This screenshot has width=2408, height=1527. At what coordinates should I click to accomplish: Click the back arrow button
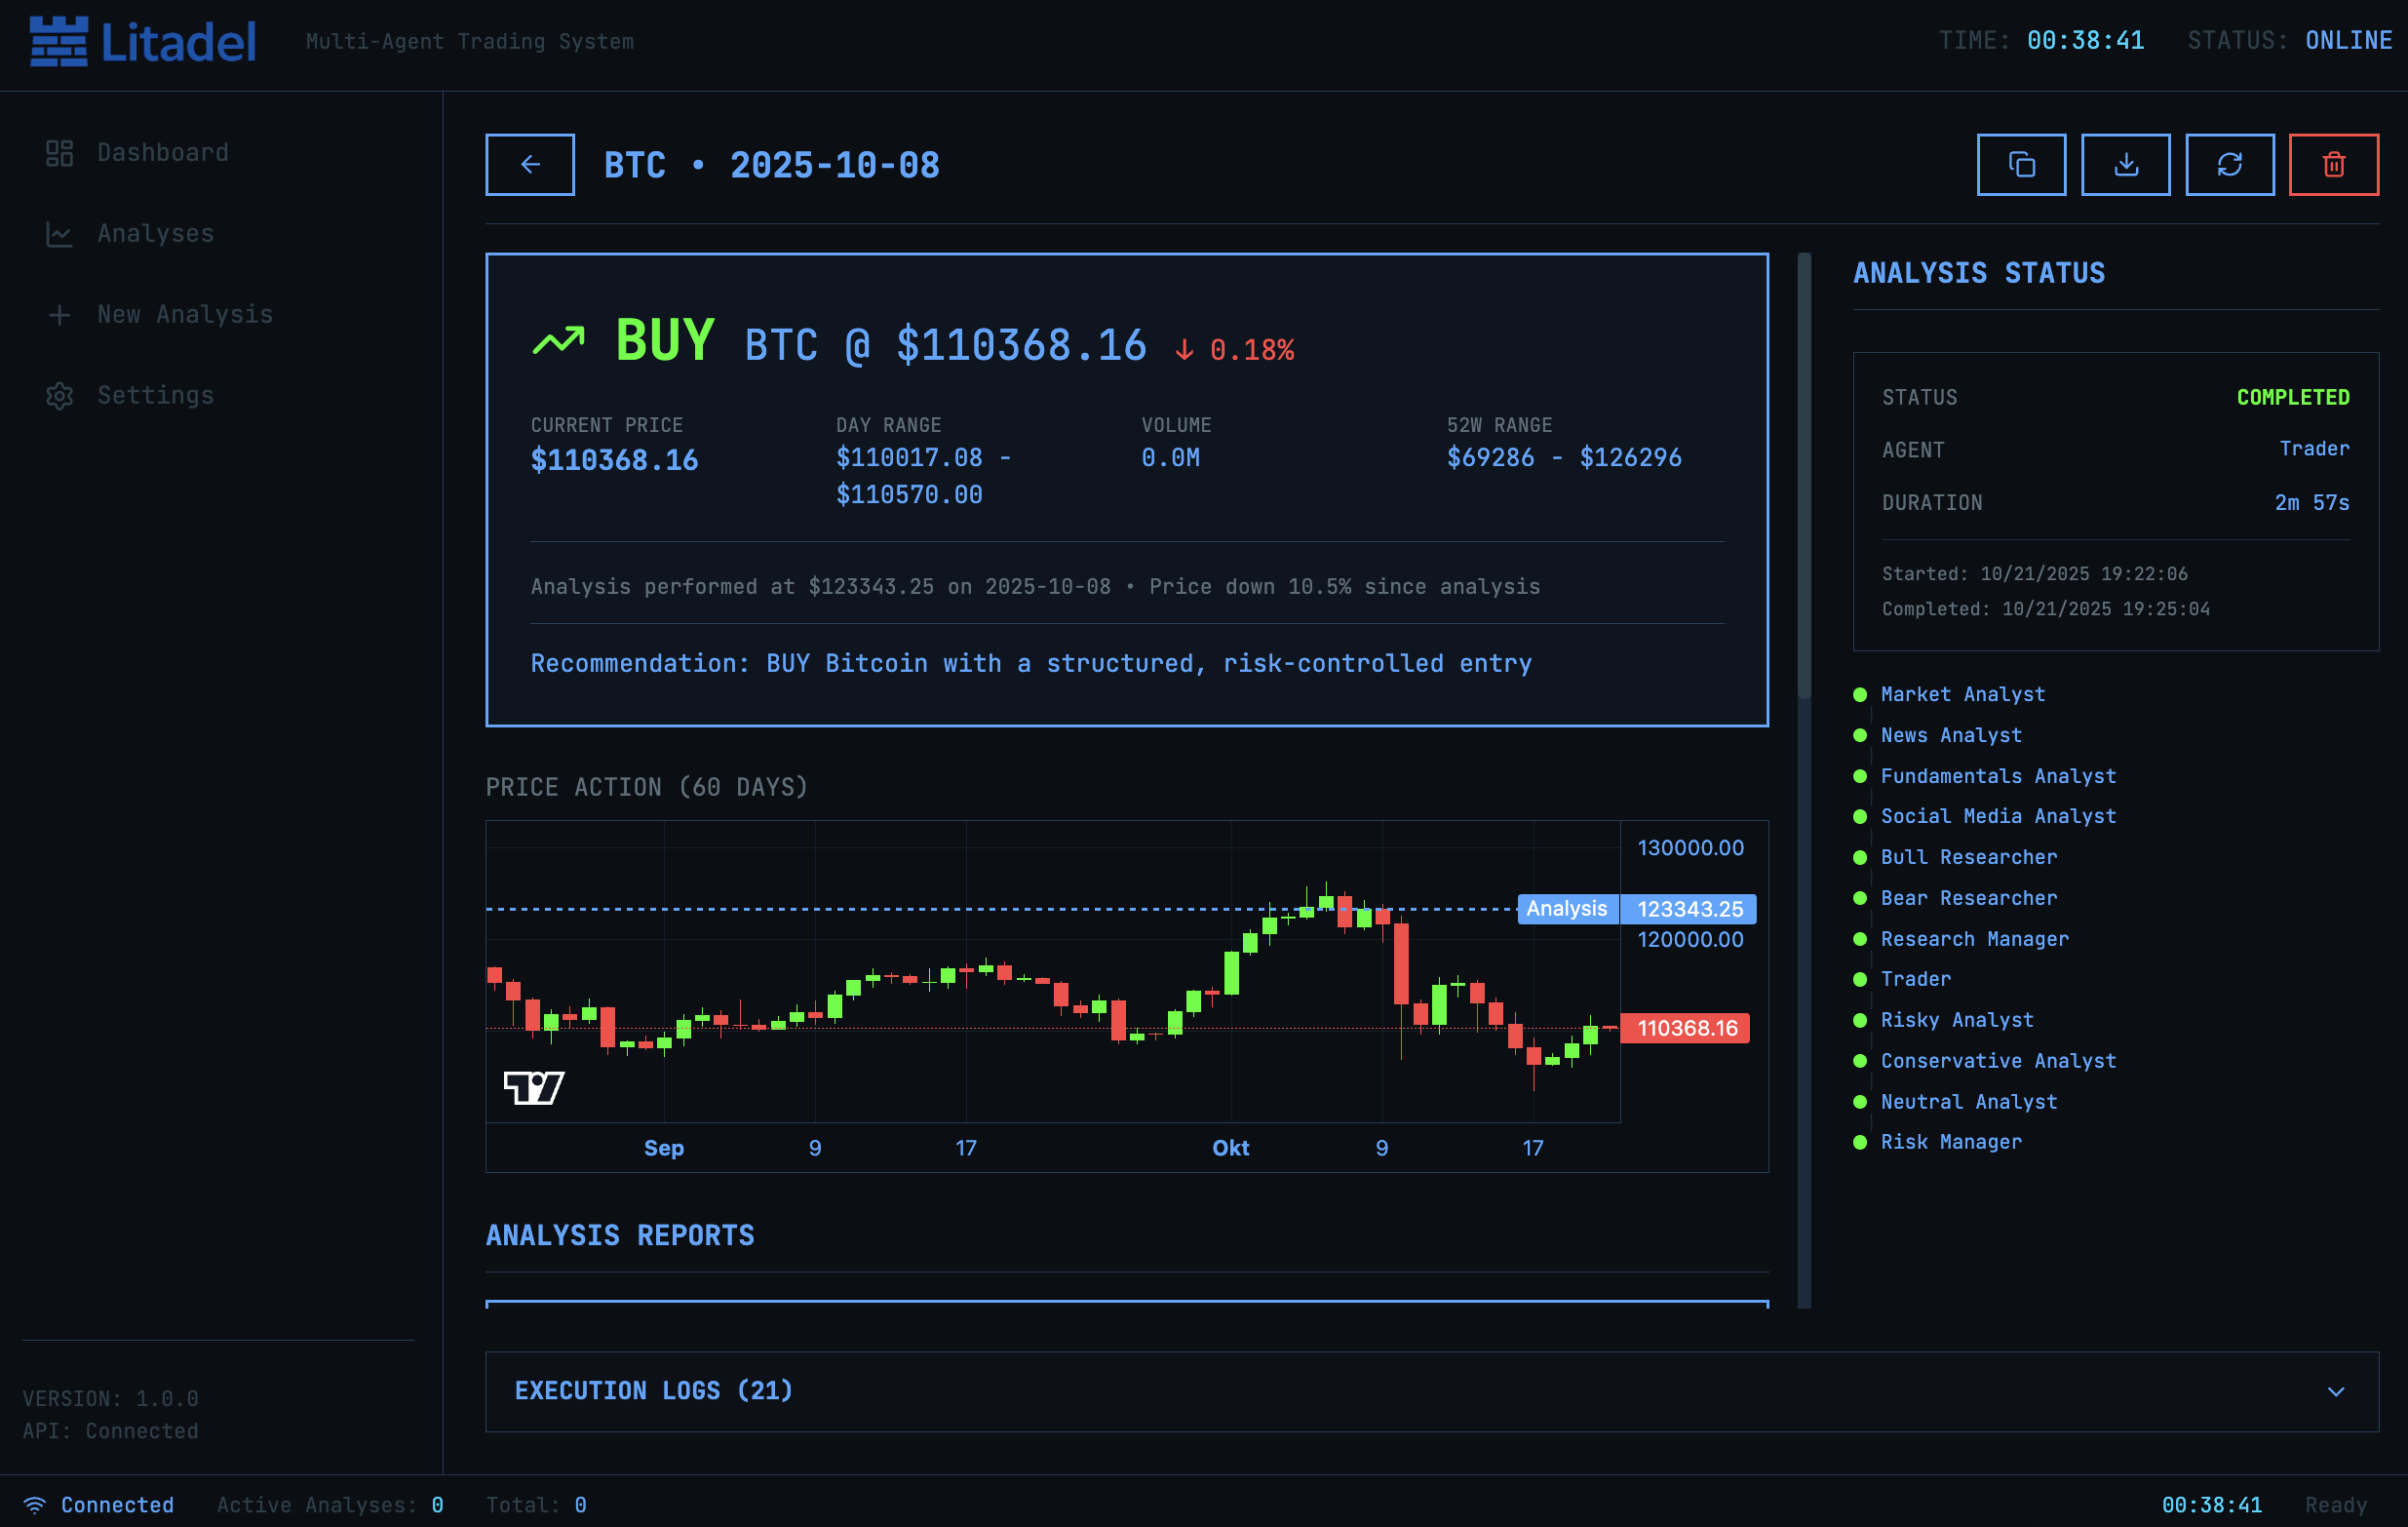530,165
